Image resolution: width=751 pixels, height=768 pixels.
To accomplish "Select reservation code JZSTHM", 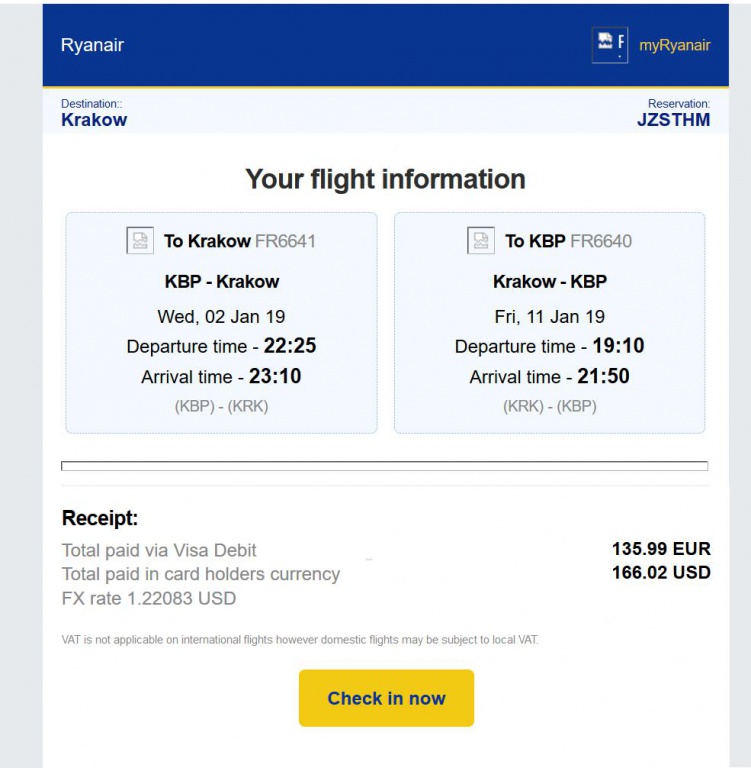I will [674, 120].
